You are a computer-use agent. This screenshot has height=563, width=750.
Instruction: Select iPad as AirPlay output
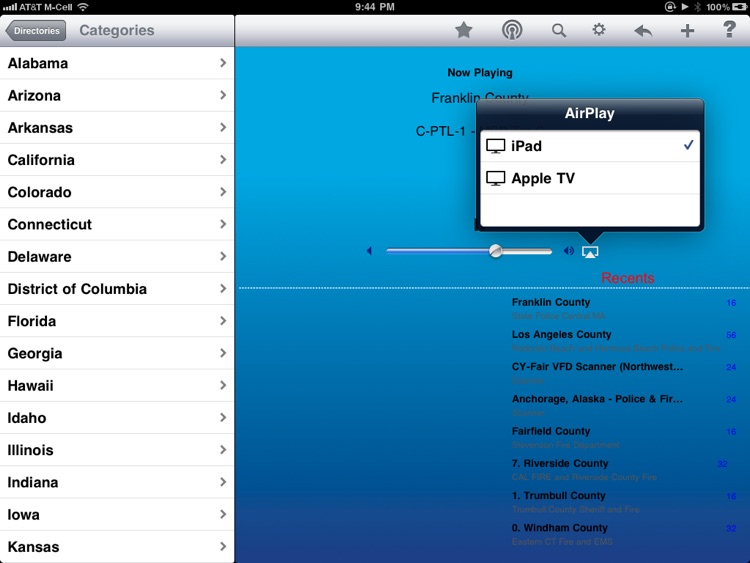(590, 146)
